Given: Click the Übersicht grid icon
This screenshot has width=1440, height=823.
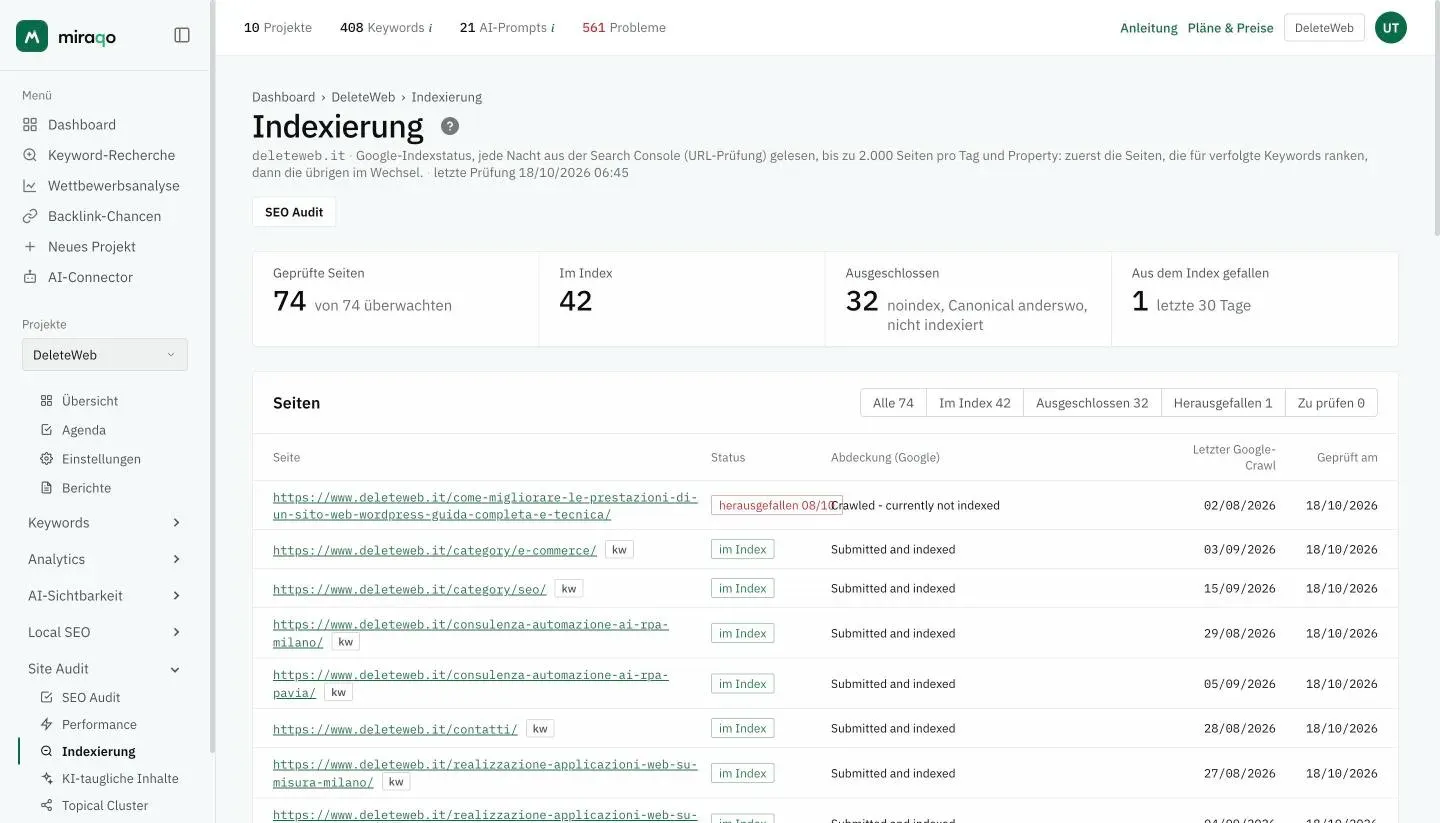Looking at the screenshot, I should (46, 401).
